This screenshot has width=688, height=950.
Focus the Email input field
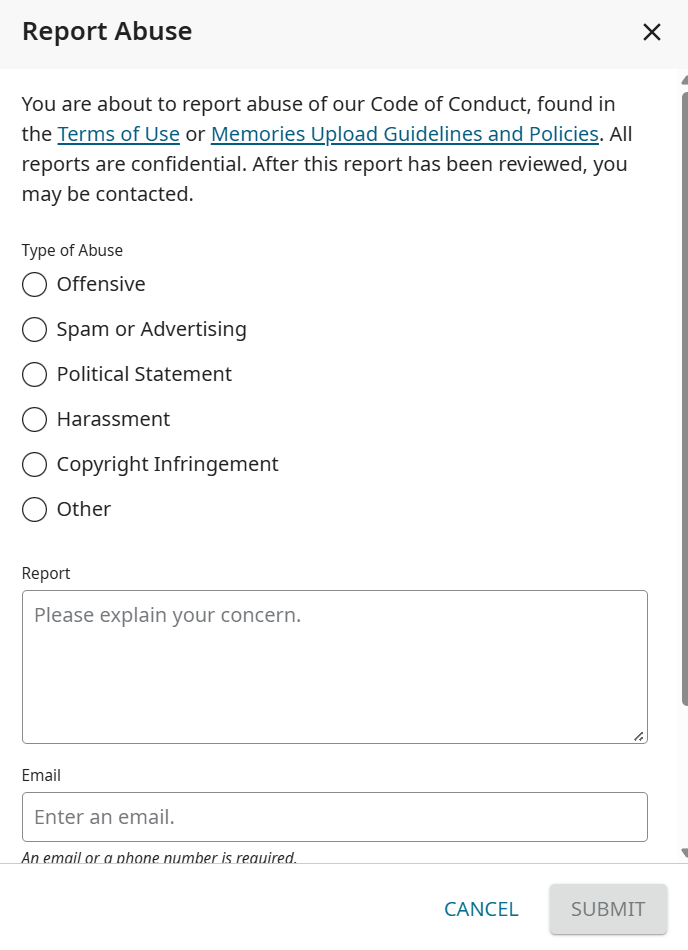pyautogui.click(x=334, y=817)
